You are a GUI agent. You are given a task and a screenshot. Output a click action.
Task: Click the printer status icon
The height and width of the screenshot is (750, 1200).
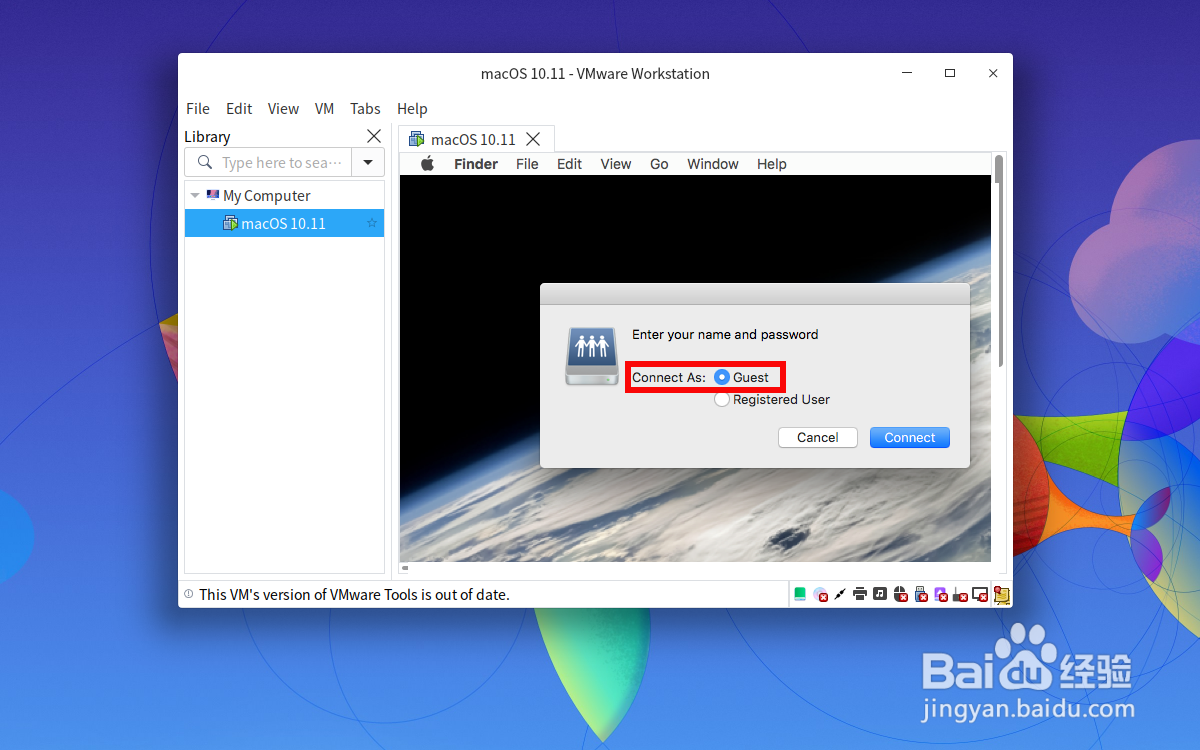click(860, 594)
